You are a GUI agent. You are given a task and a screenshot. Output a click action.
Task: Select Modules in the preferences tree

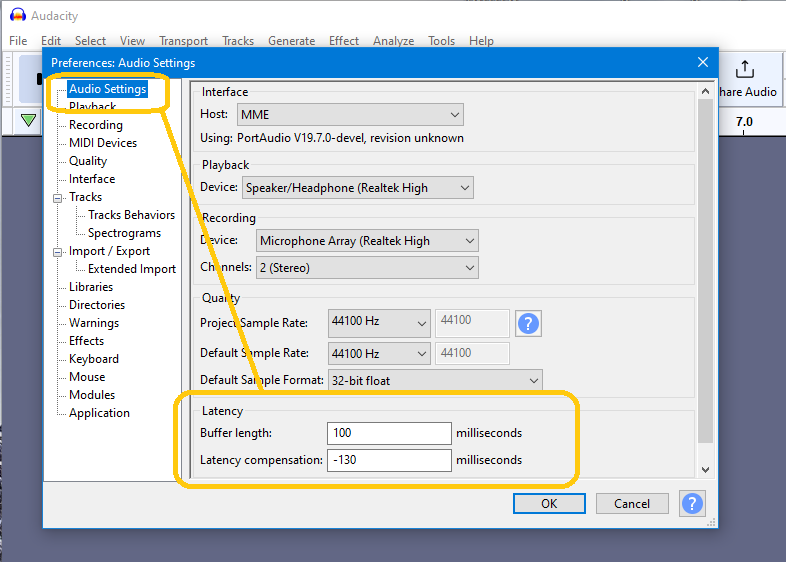[x=92, y=395]
